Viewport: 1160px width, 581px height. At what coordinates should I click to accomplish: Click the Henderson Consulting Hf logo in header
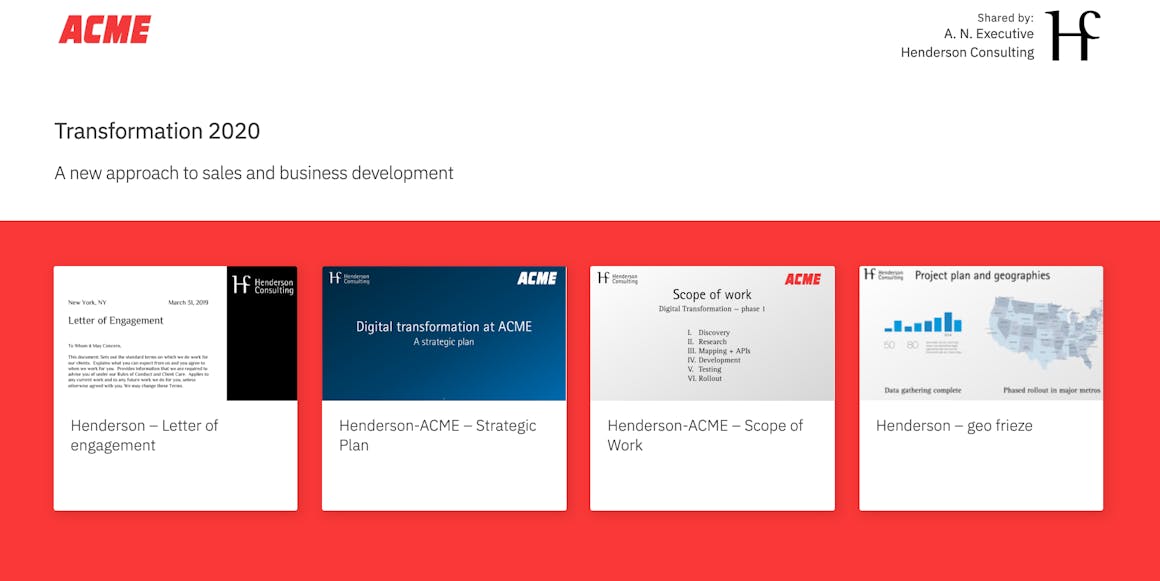(x=1073, y=35)
